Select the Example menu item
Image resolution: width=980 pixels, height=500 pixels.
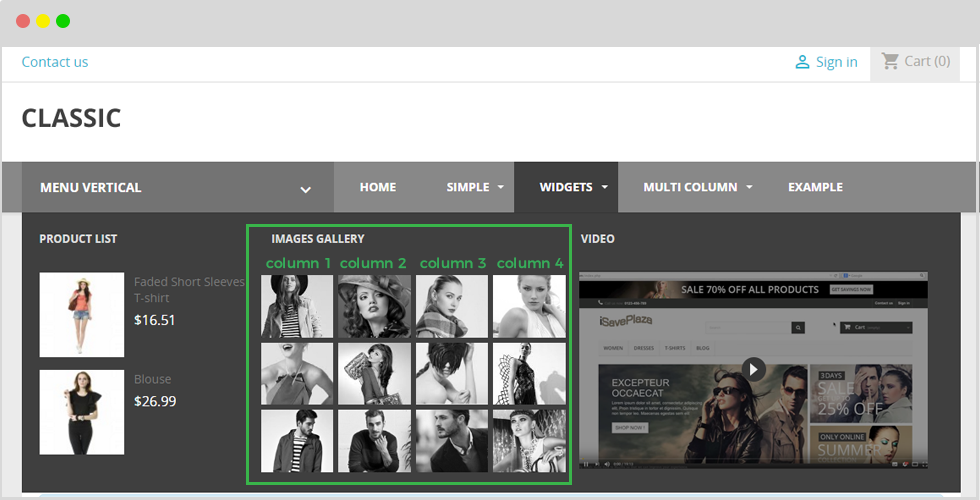click(x=815, y=187)
